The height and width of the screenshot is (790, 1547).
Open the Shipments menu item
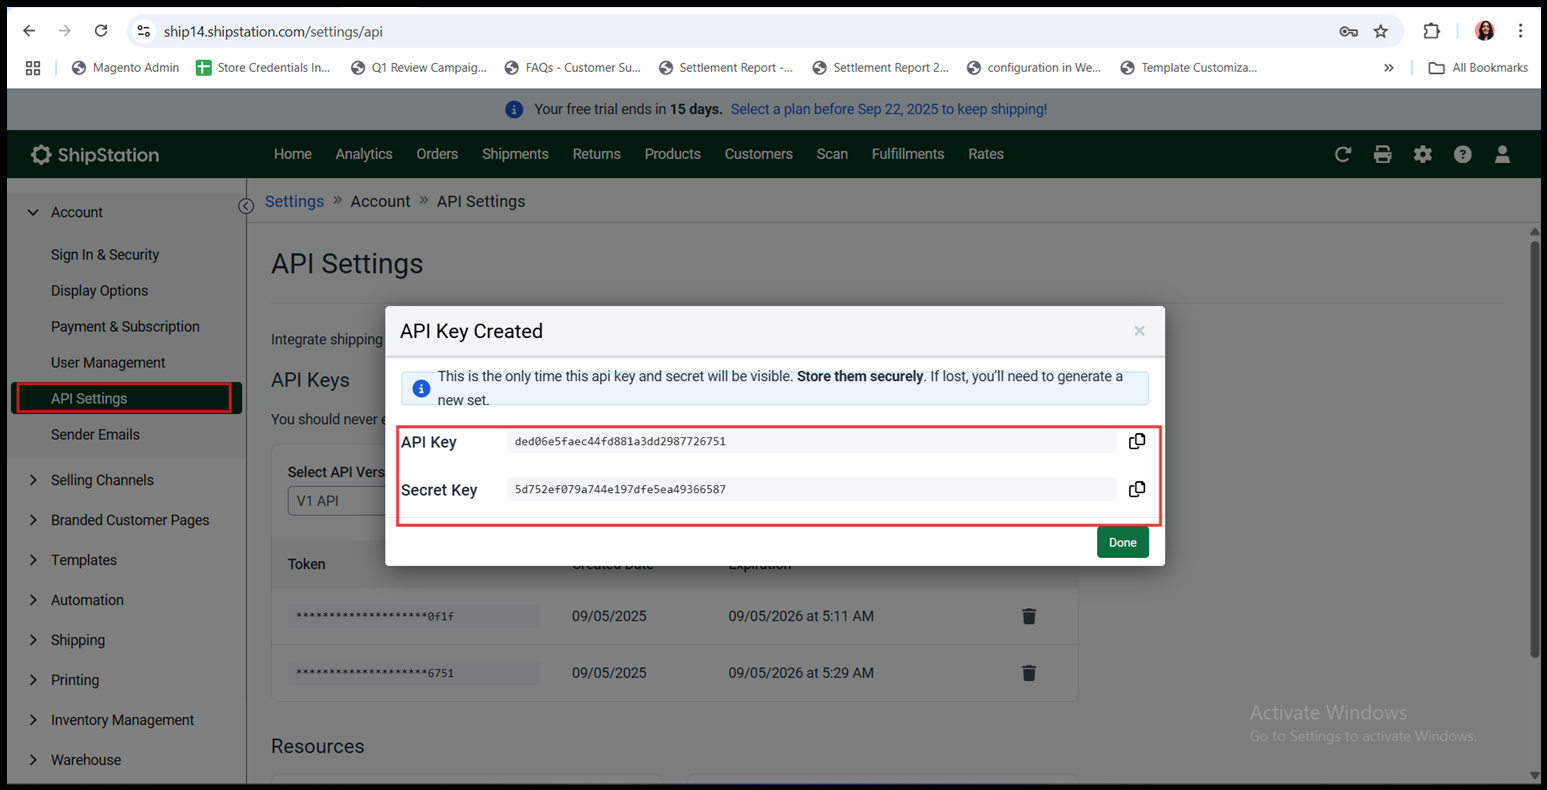pyautogui.click(x=515, y=154)
